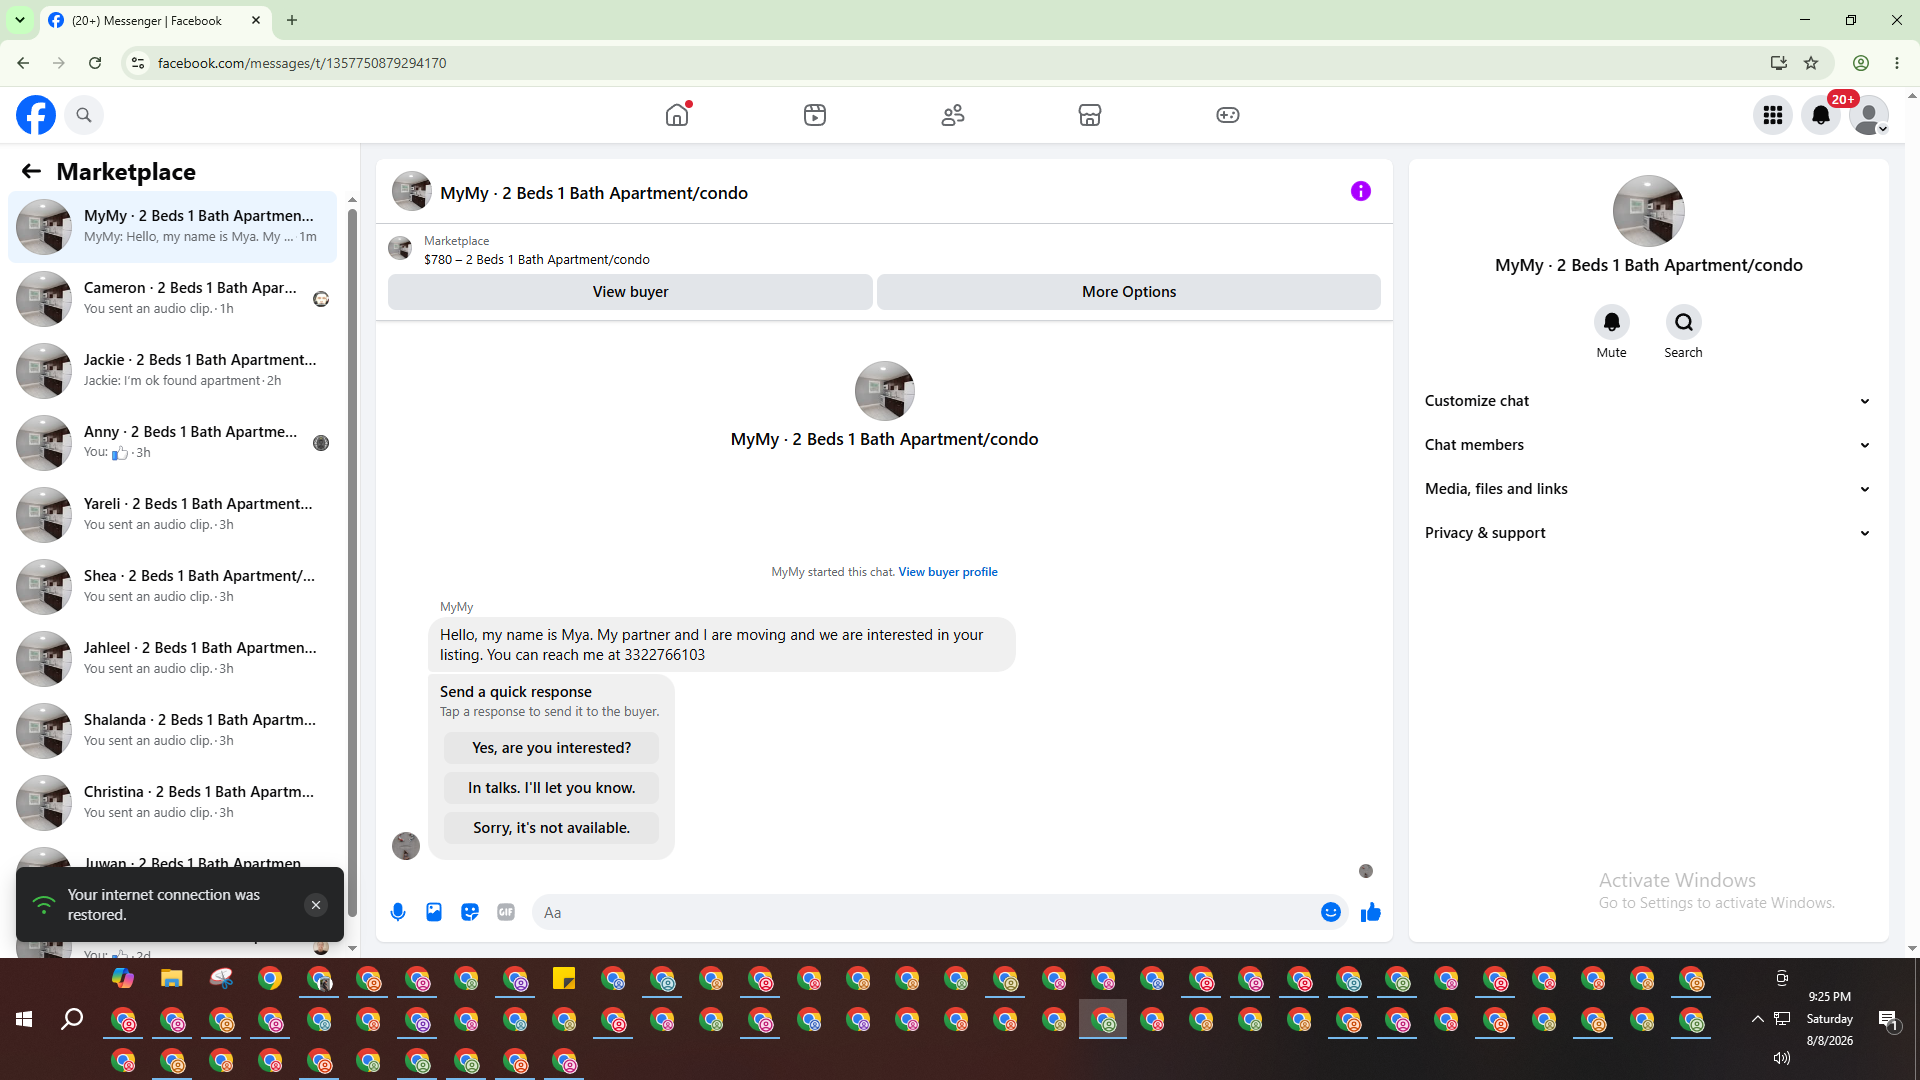Viewport: 1920px width, 1080px height.
Task: Open the Friends icon in top navigation
Action: [x=953, y=115]
